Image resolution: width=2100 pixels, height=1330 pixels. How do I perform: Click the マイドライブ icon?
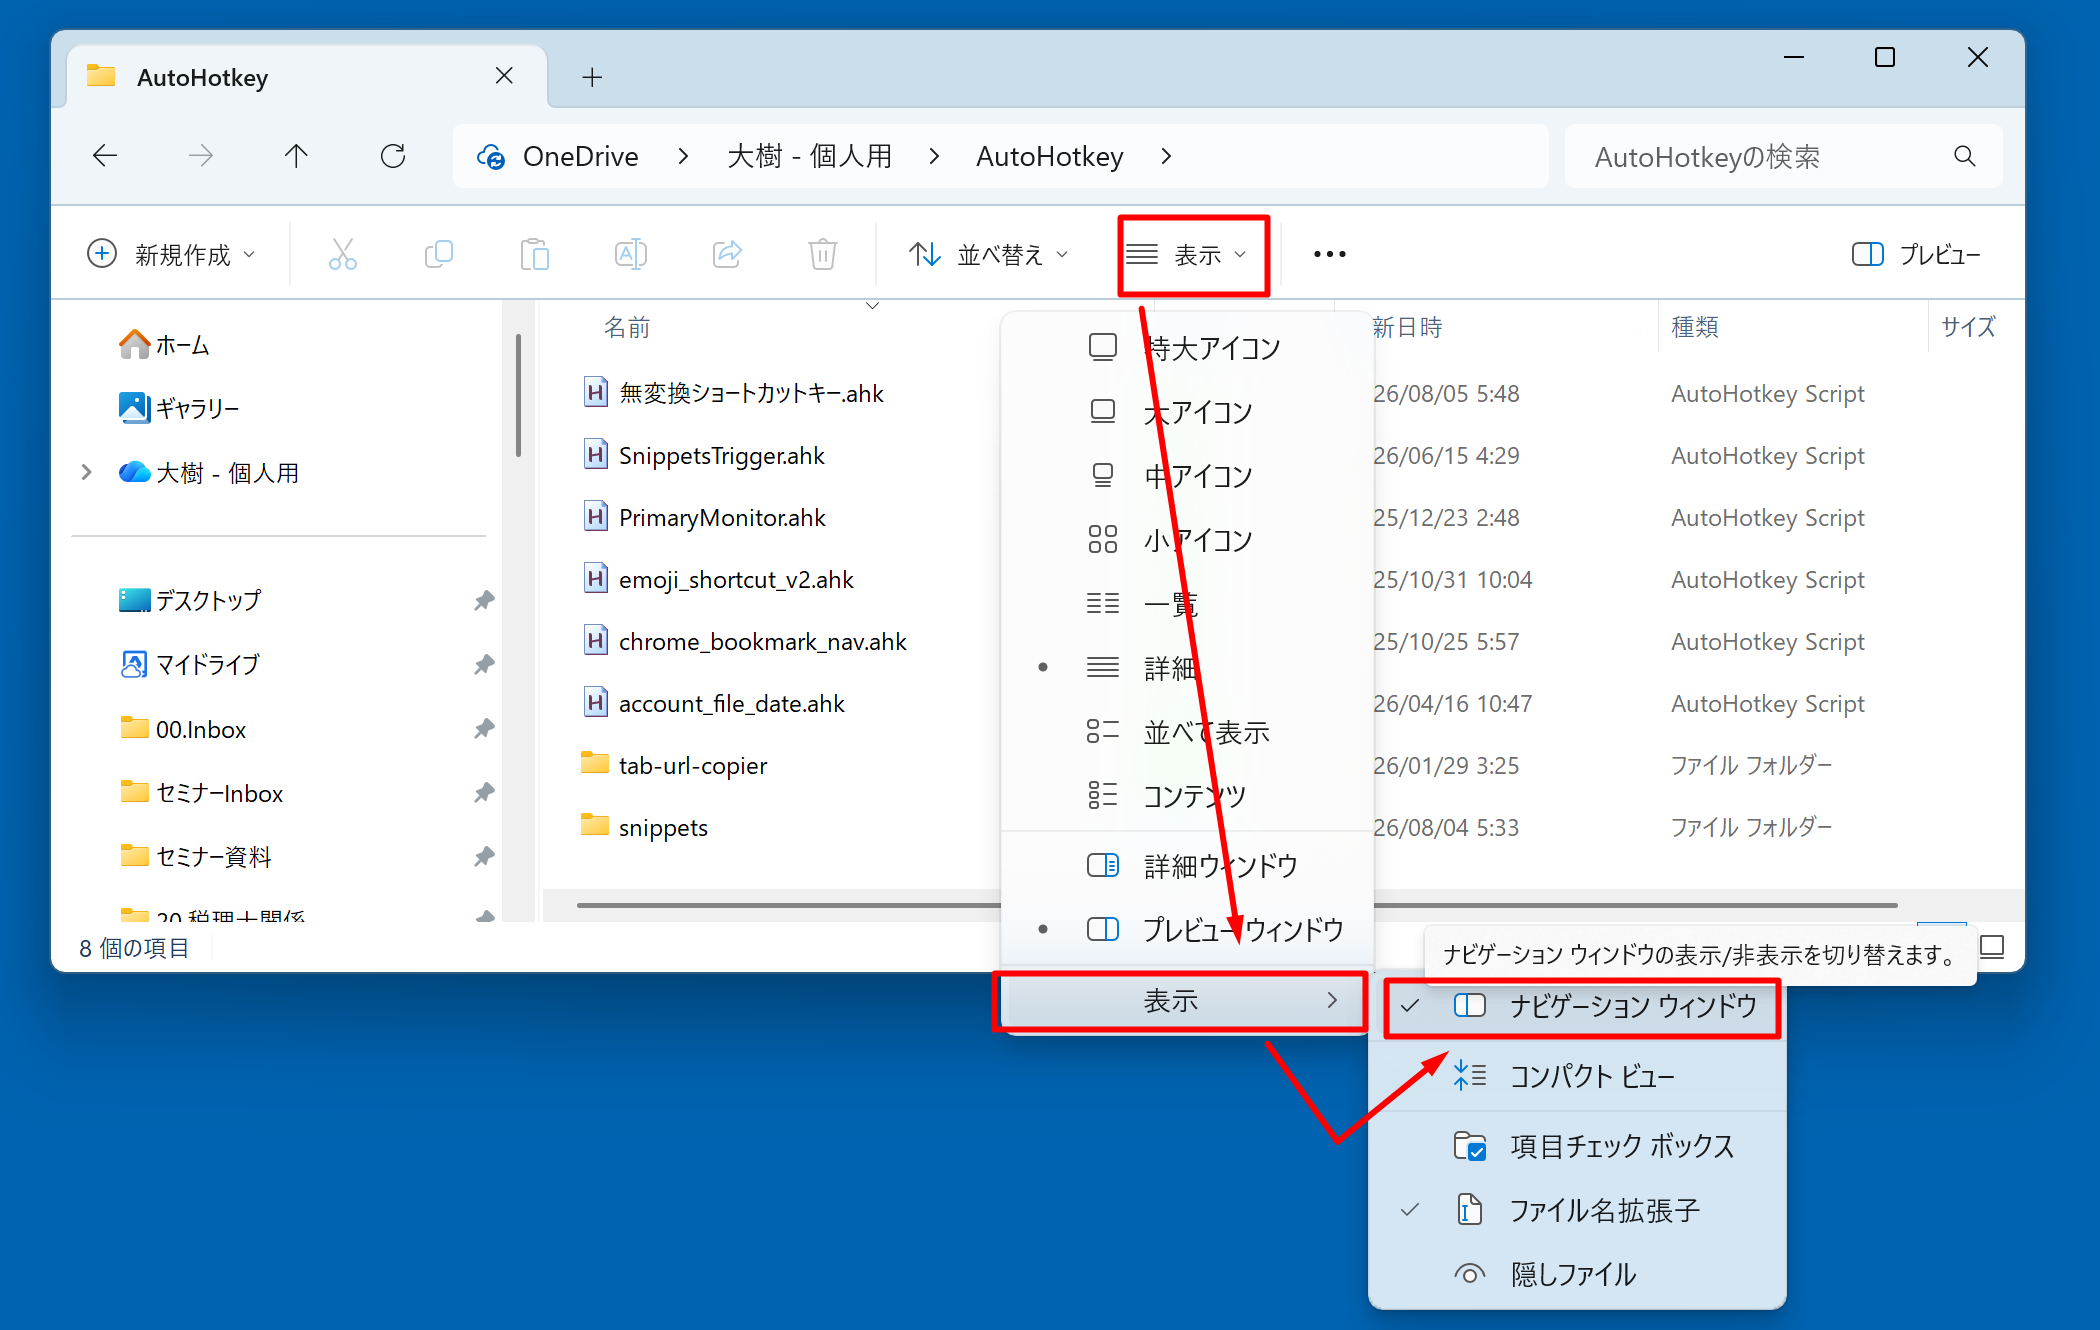[x=134, y=664]
